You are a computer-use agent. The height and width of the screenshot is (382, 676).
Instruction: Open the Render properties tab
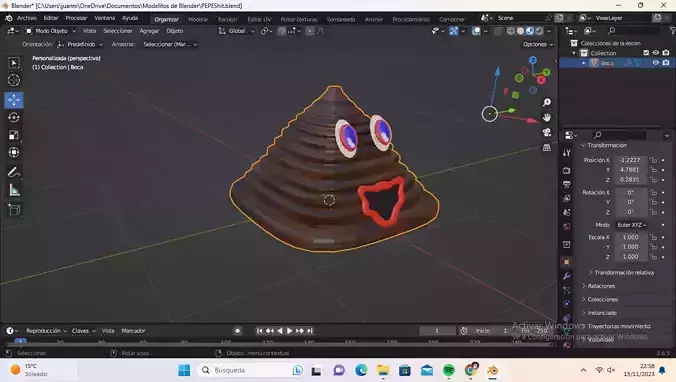(566, 171)
